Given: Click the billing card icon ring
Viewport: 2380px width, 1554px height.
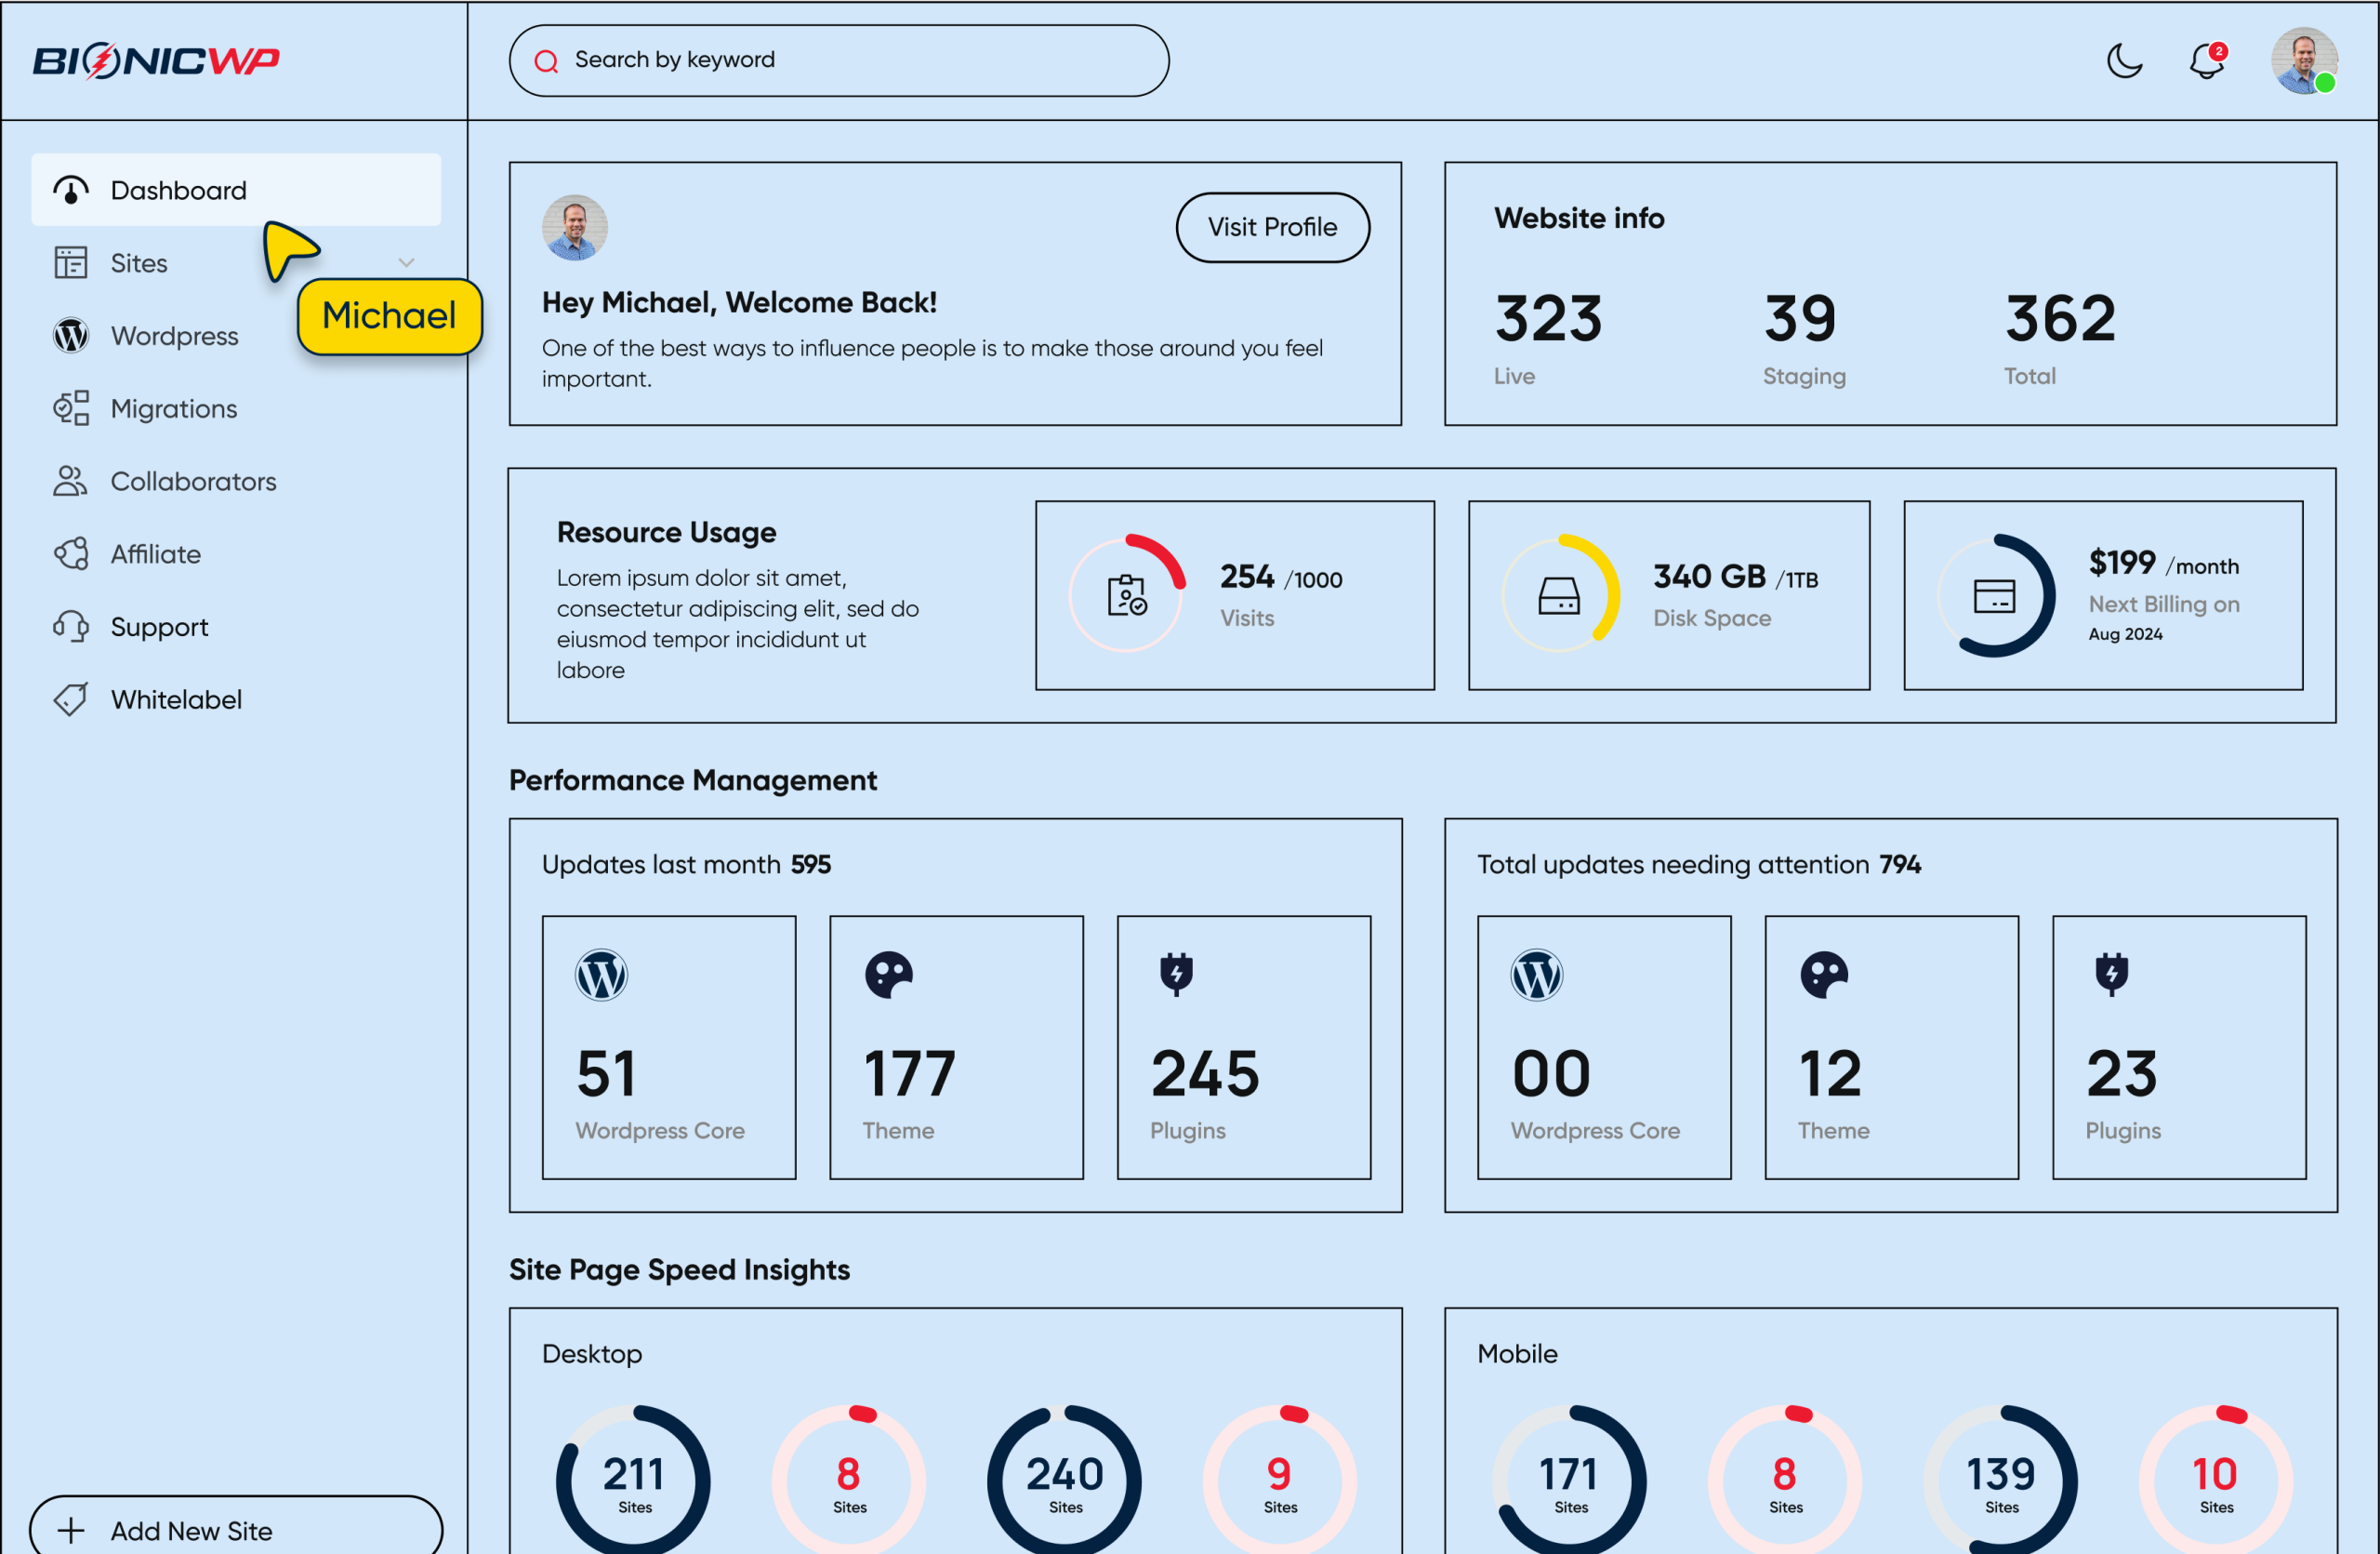Looking at the screenshot, I should [x=1994, y=595].
